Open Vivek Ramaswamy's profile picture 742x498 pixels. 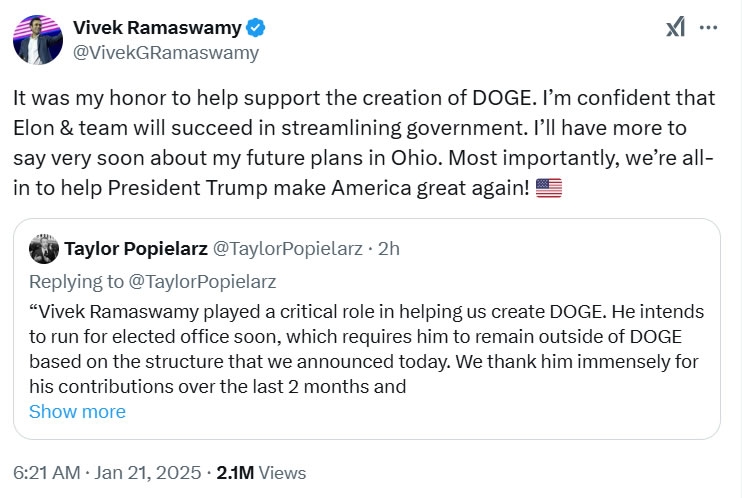click(x=38, y=40)
